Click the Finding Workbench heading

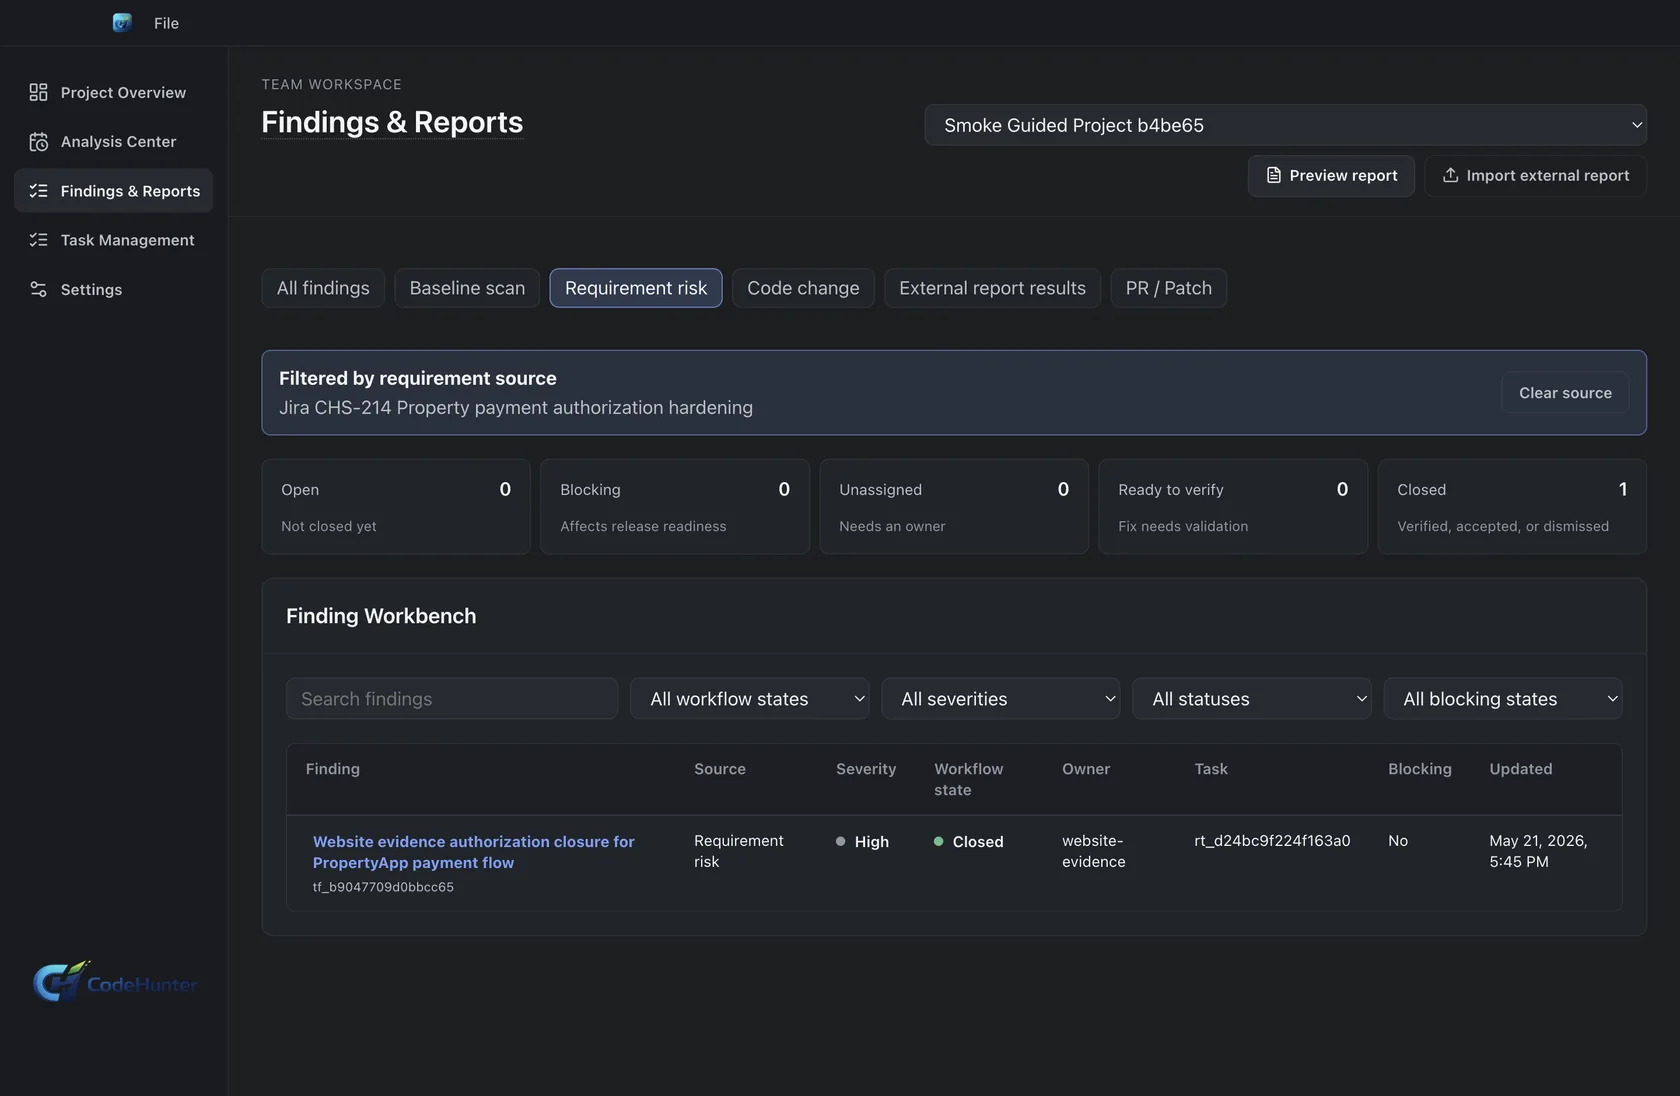tap(381, 616)
